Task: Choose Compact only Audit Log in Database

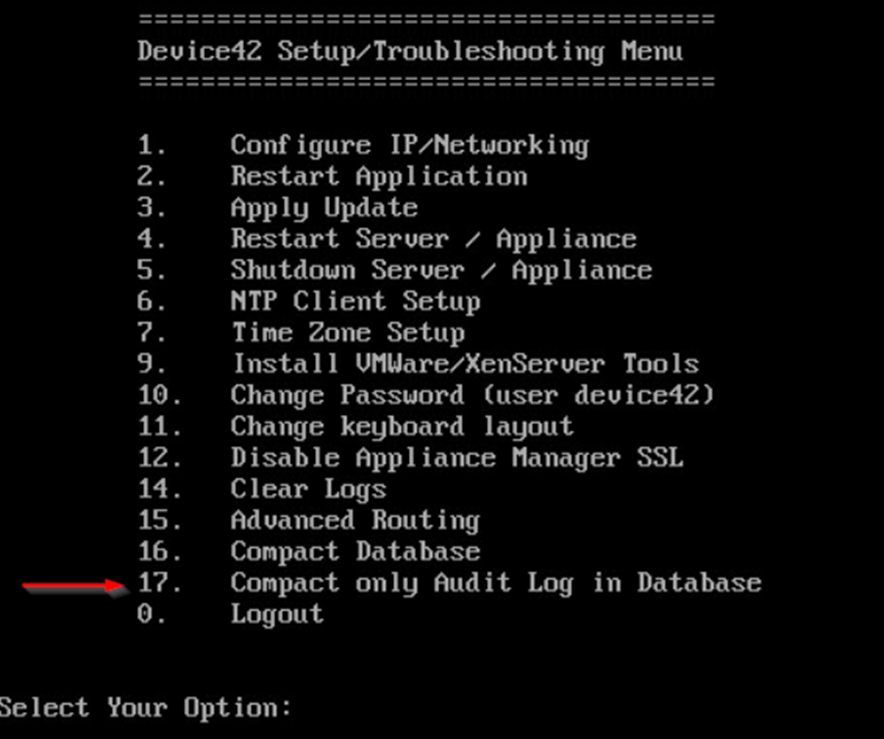Action: point(449,582)
